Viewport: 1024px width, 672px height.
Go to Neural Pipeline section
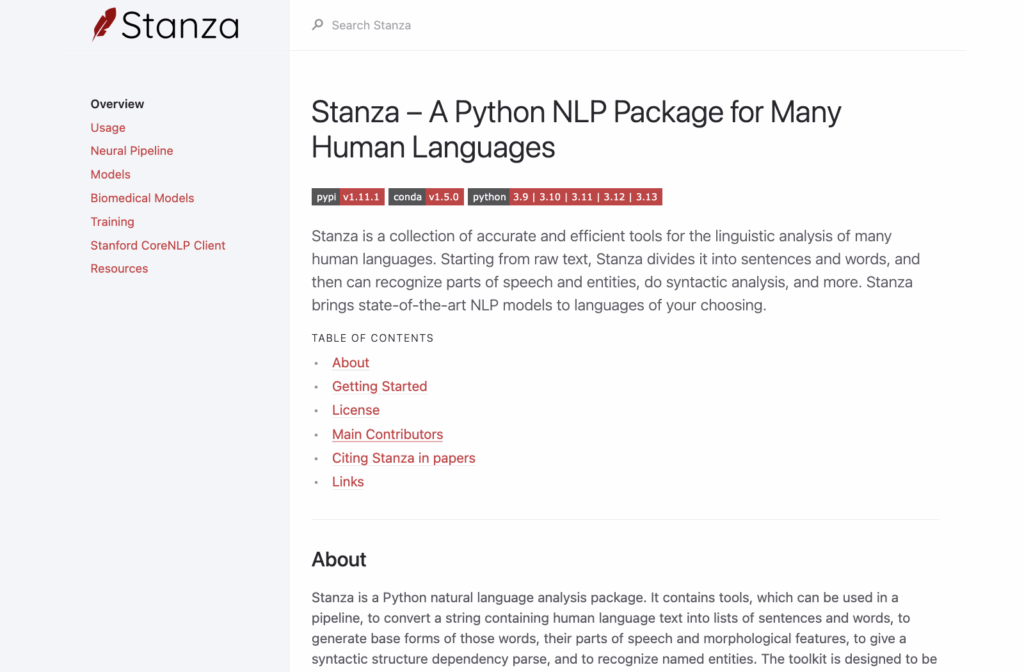(131, 151)
